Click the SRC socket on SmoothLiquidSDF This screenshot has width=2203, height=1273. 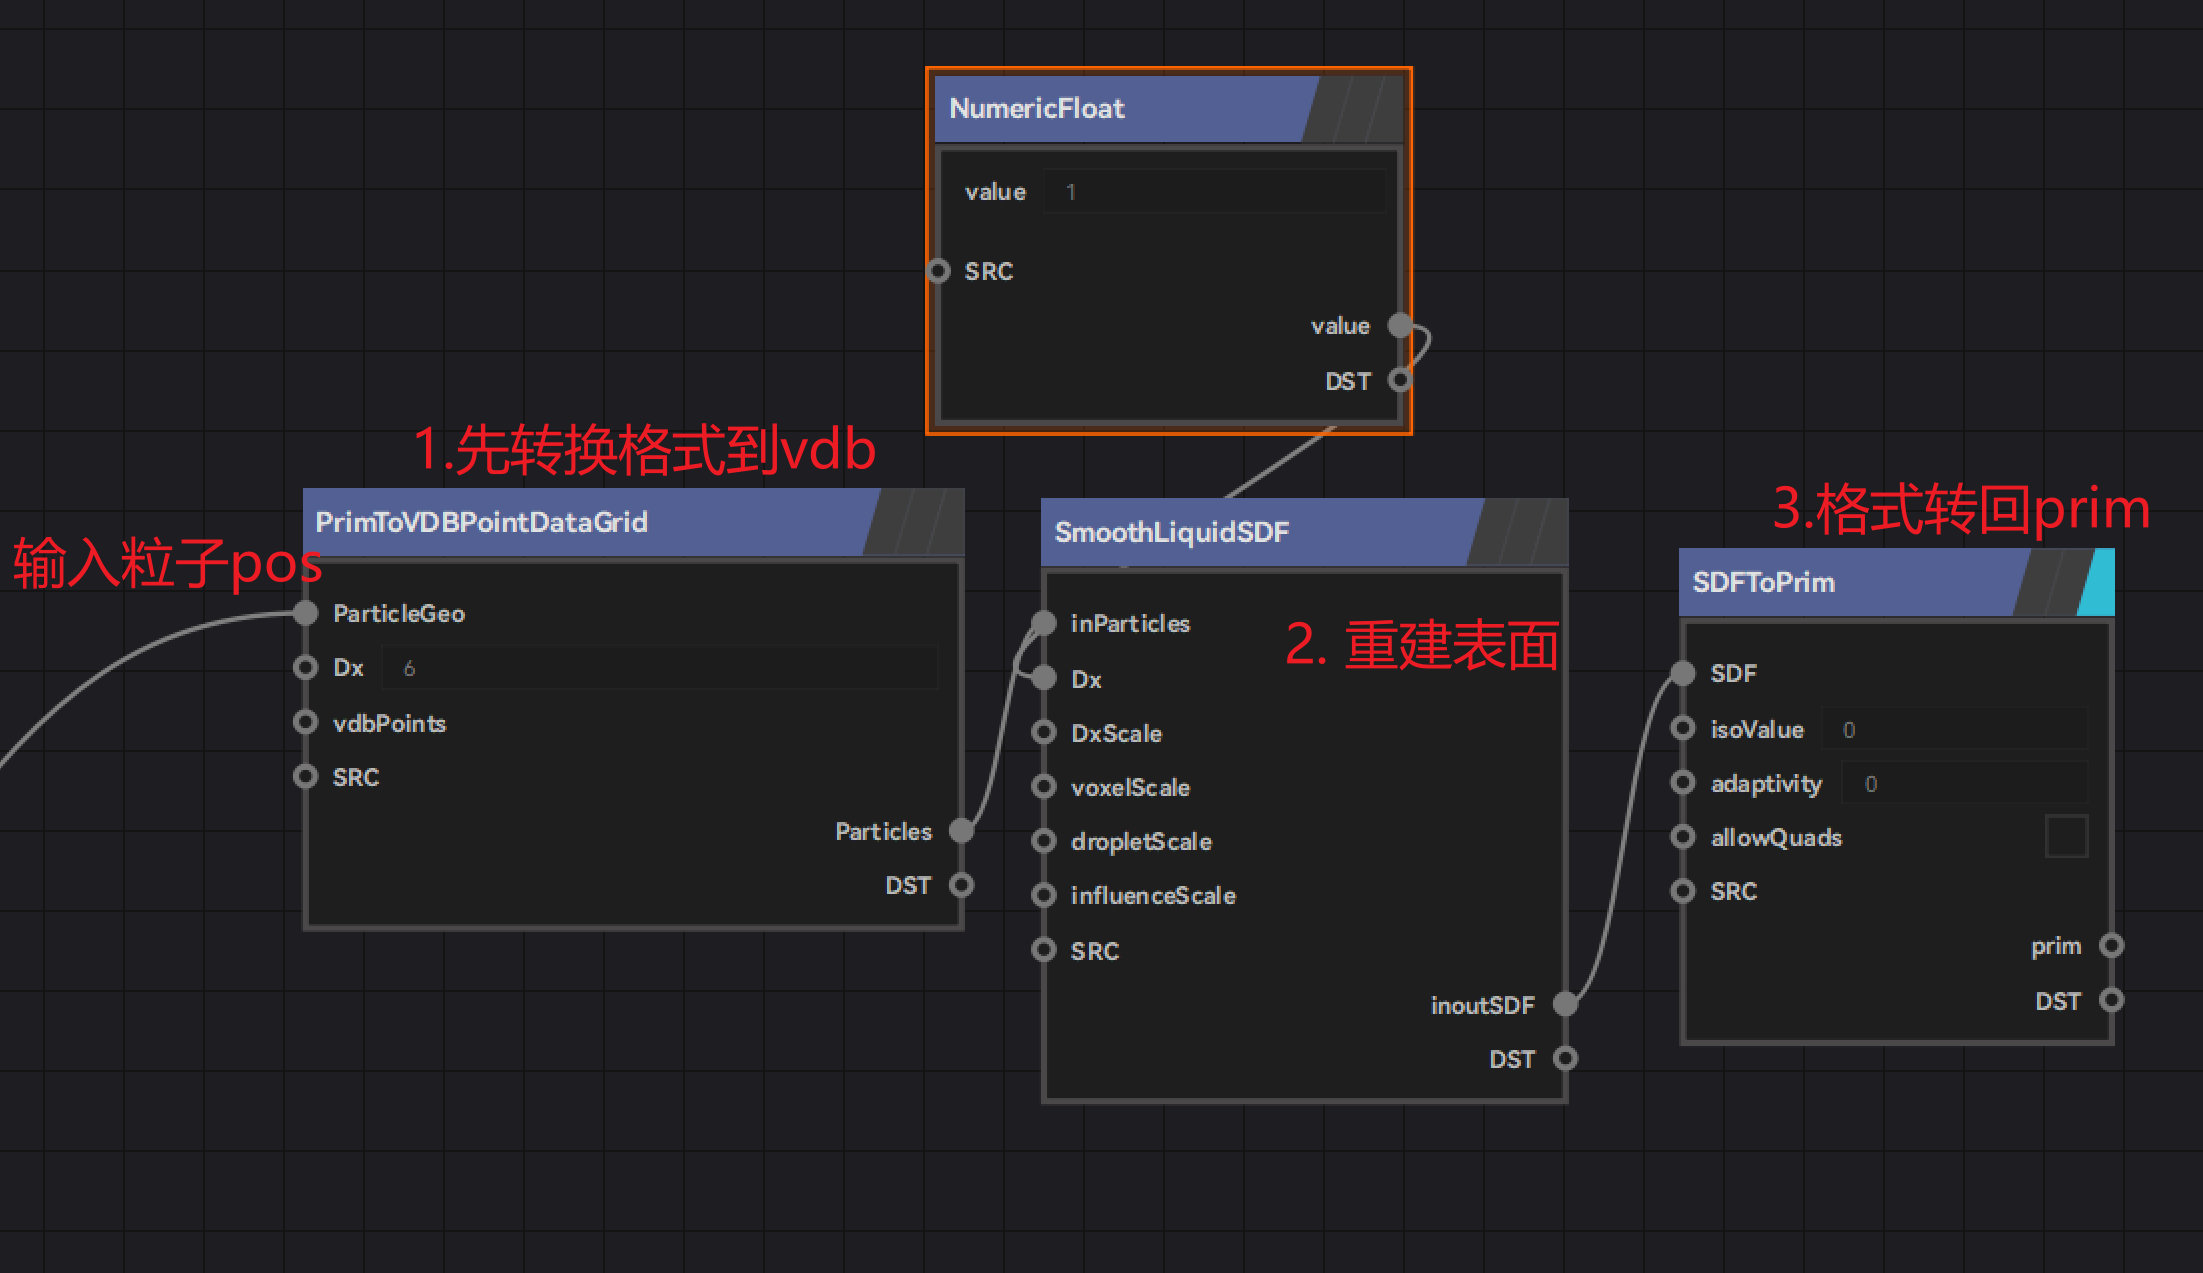(x=1044, y=949)
